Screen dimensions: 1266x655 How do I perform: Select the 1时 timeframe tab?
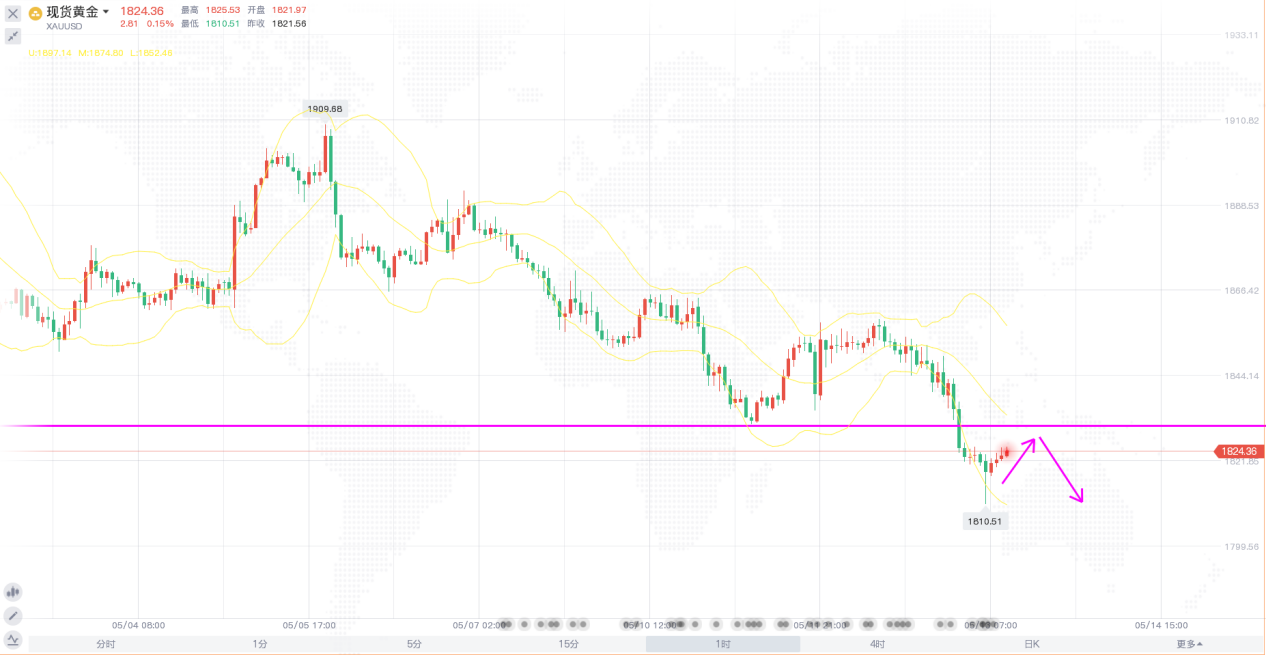click(723, 644)
